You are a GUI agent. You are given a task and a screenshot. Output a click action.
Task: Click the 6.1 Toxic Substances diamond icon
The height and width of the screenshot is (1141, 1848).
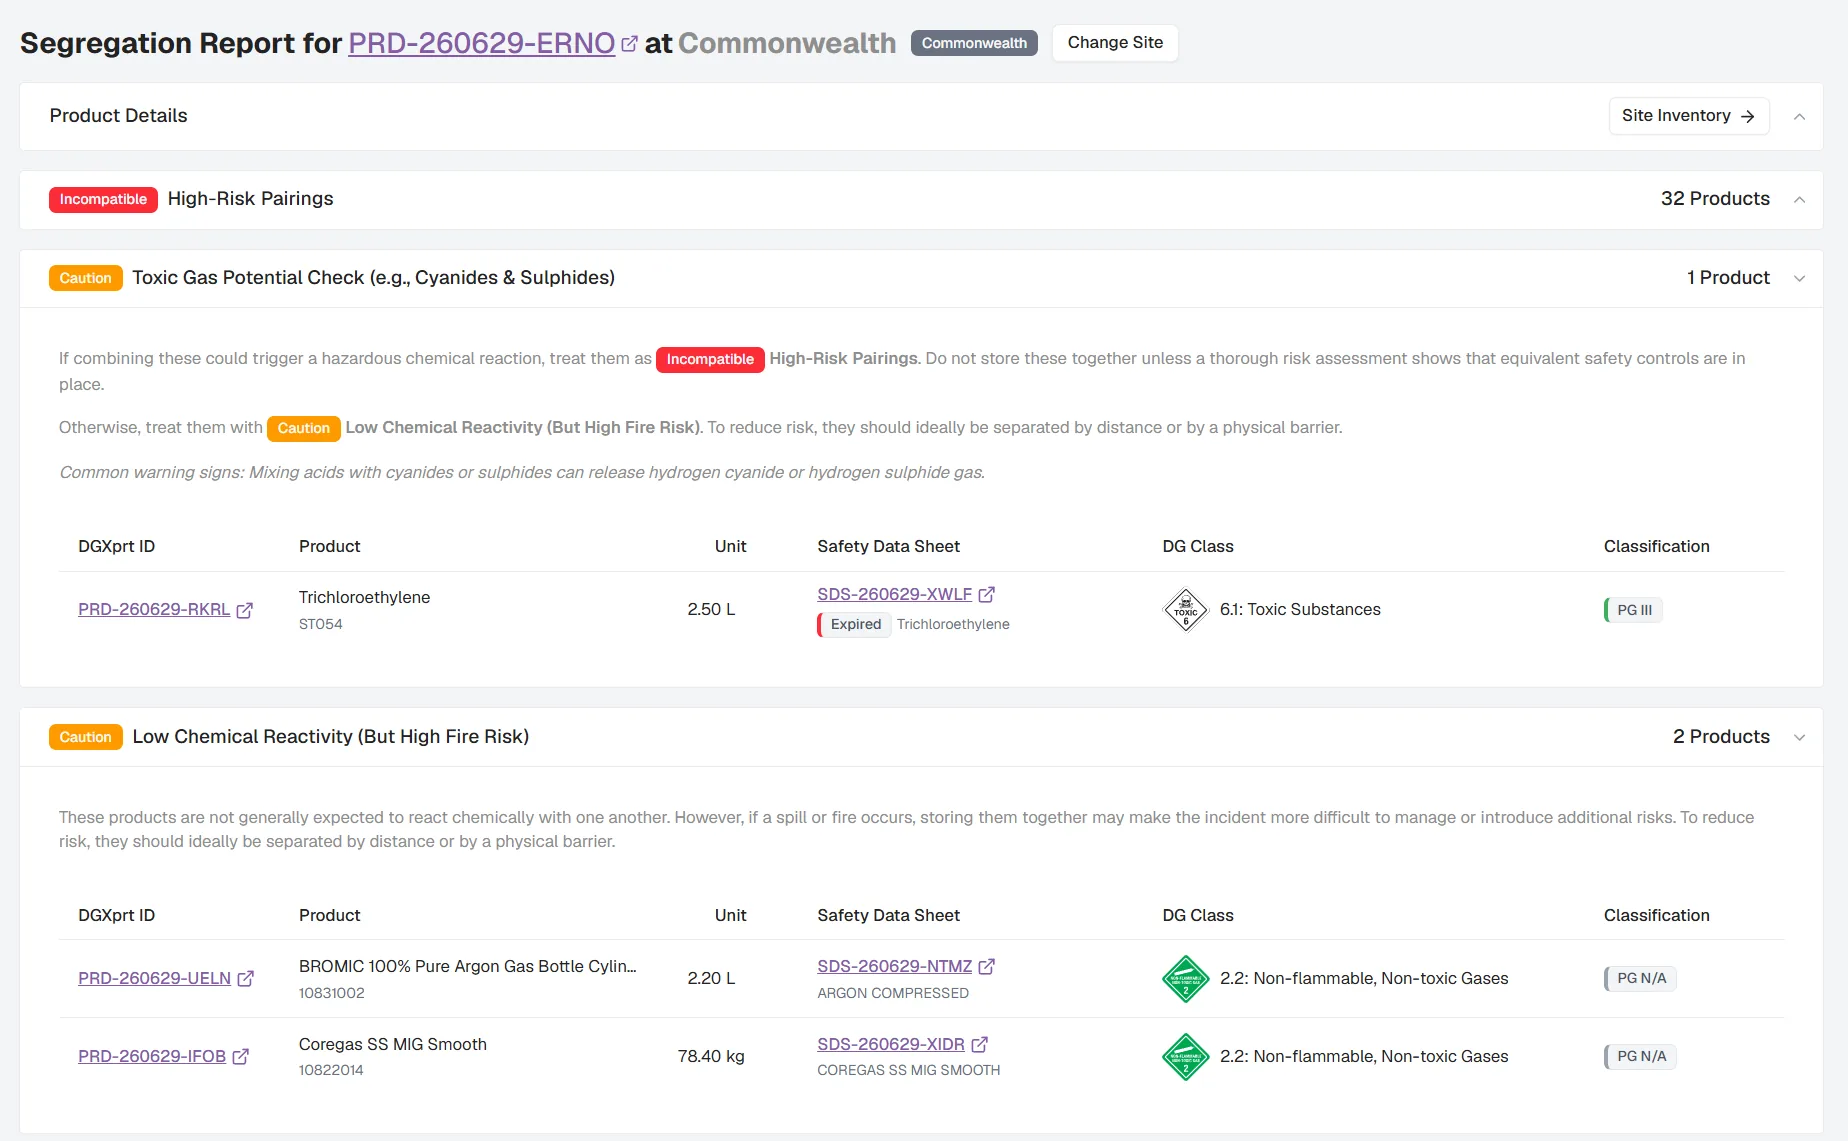[1186, 610]
